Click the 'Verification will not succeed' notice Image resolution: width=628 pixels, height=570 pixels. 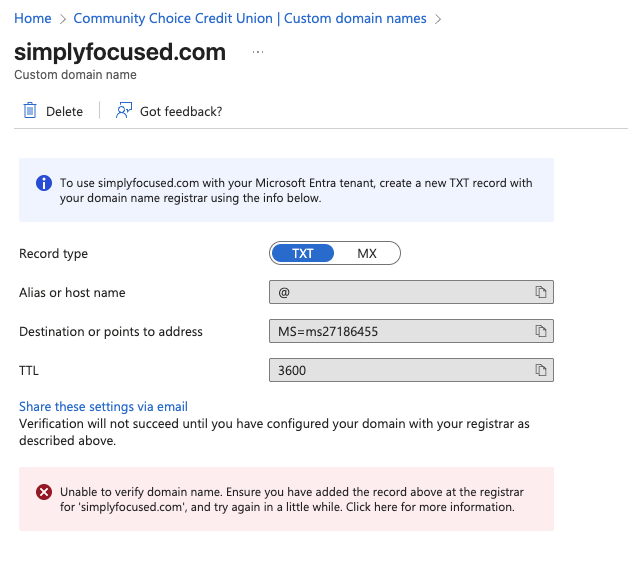[x=274, y=432]
